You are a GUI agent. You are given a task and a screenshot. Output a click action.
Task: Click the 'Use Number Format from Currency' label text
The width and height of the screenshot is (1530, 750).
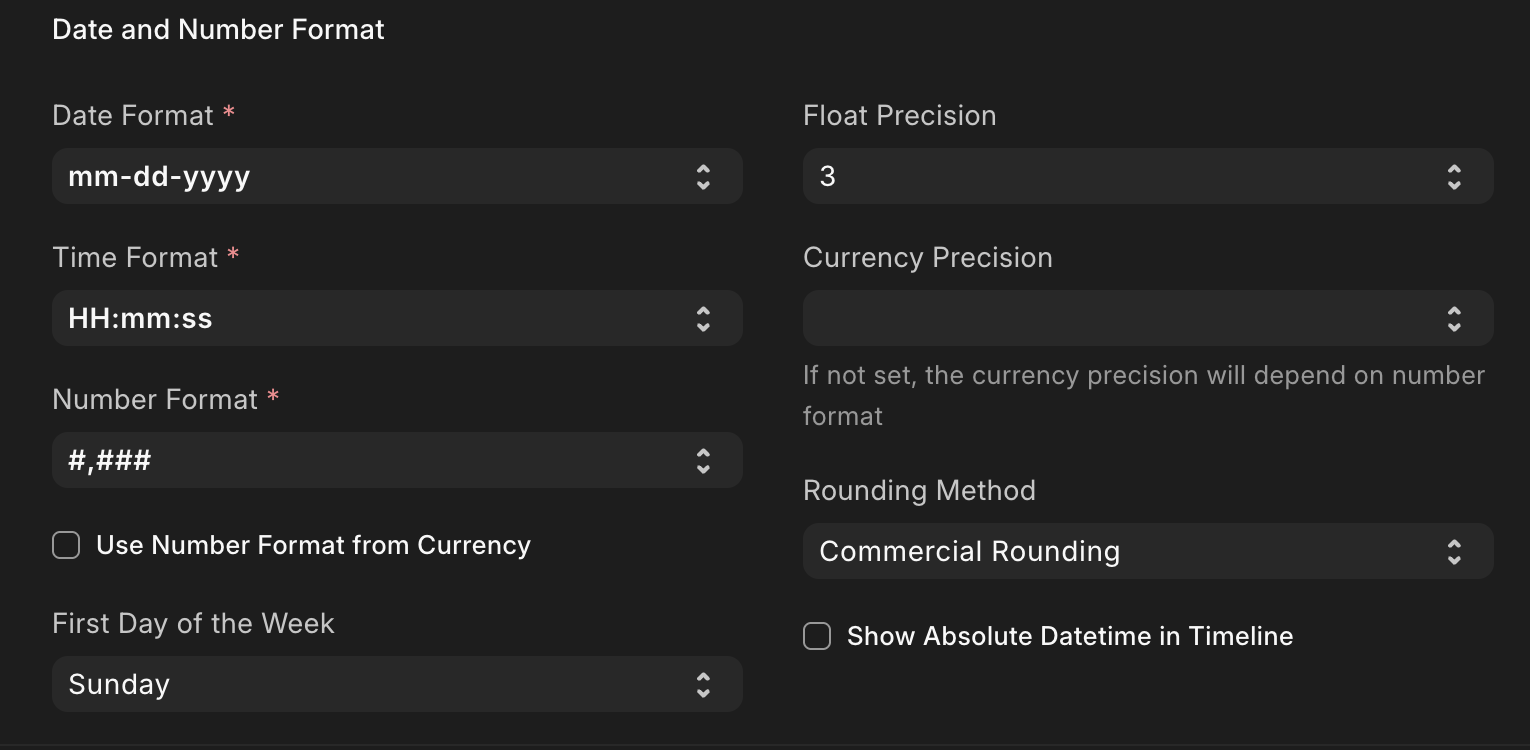(313, 545)
